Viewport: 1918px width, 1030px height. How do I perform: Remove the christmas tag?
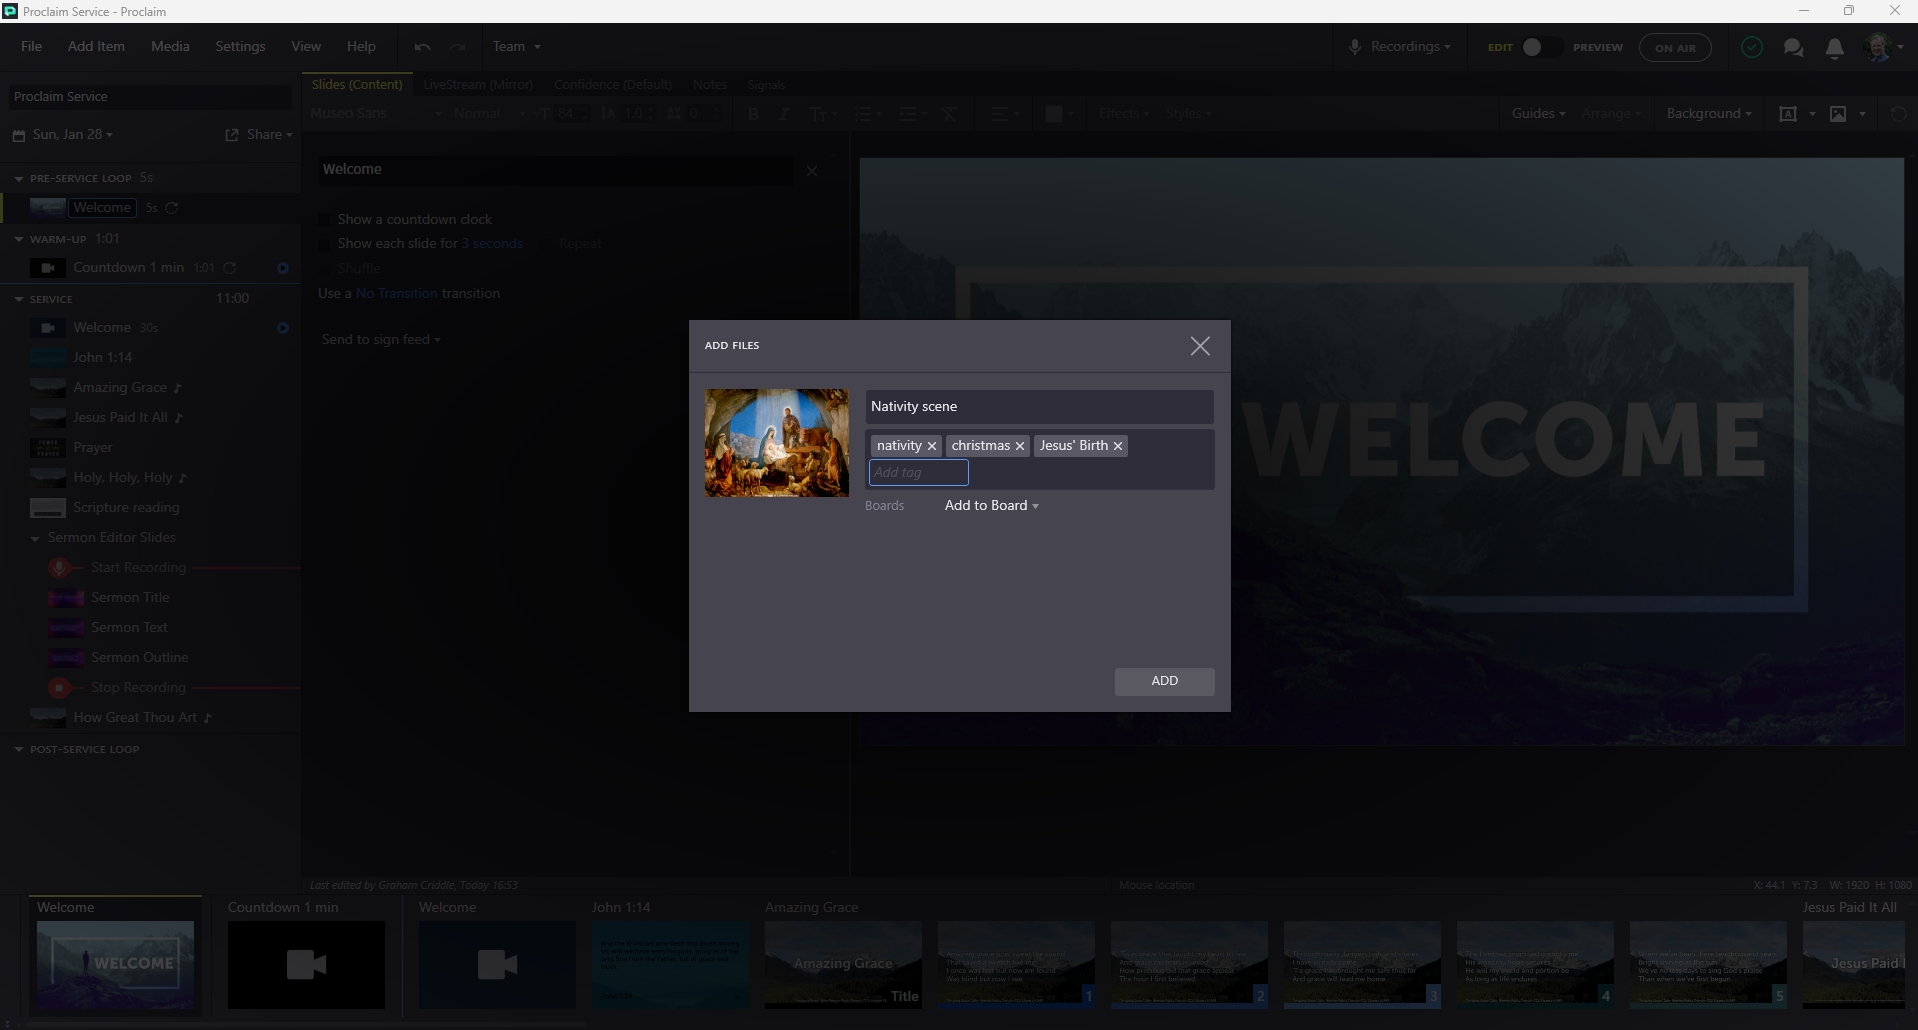point(1019,446)
